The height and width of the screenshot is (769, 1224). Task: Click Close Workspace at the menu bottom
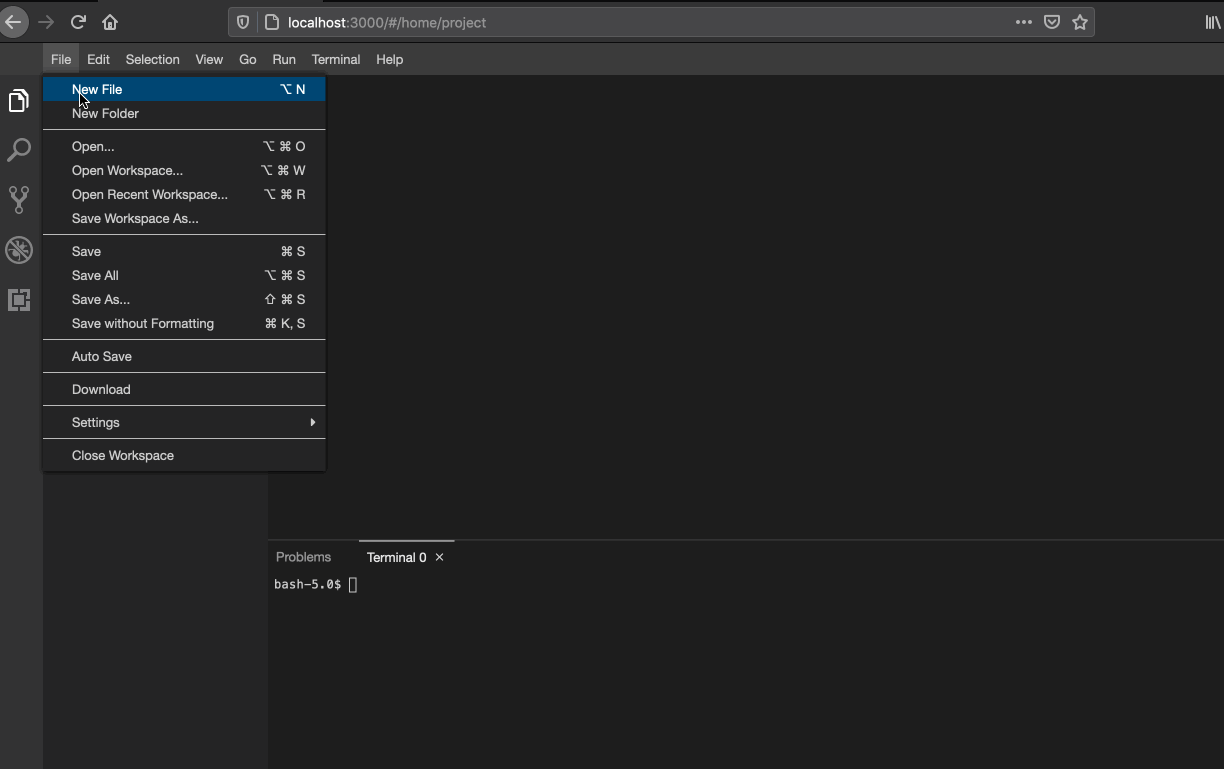122,455
